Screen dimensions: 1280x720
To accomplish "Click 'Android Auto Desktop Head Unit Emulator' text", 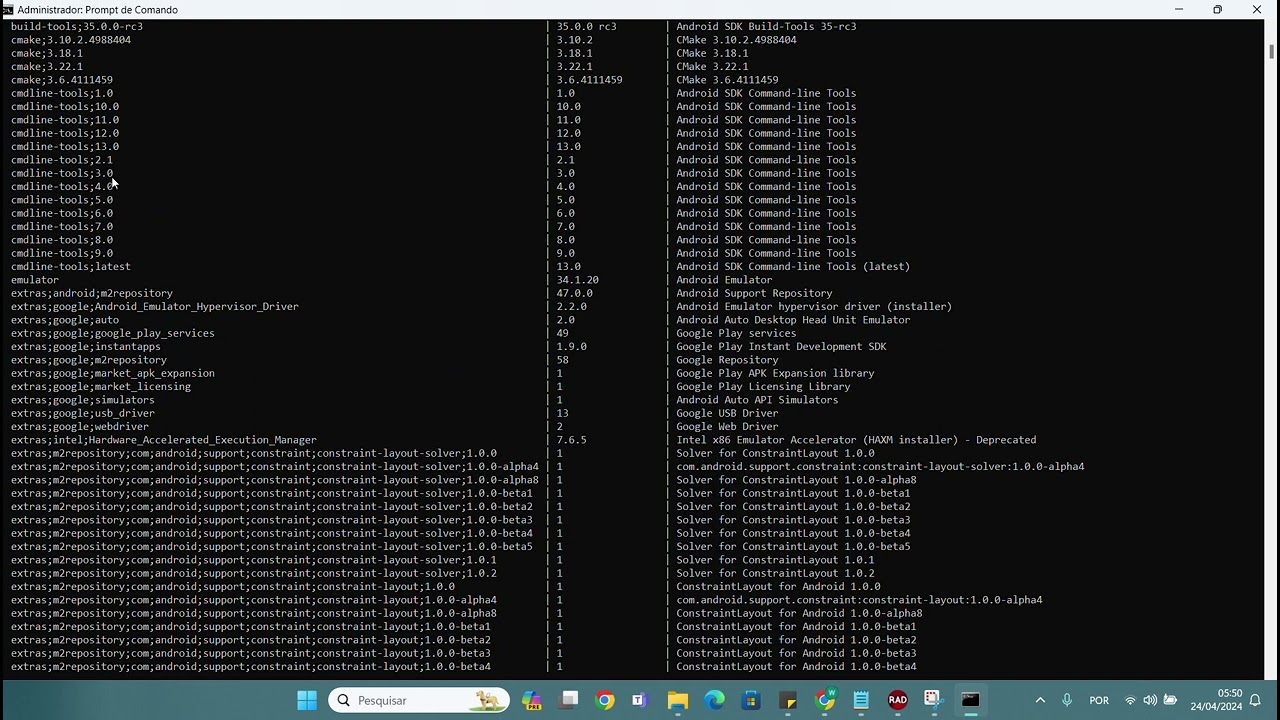I will (793, 320).
